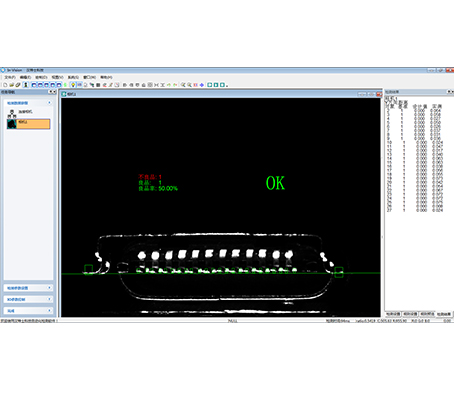Click the New document icon in toolbar
Image resolution: width=454 pixels, height=416 pixels.
tap(5, 85)
